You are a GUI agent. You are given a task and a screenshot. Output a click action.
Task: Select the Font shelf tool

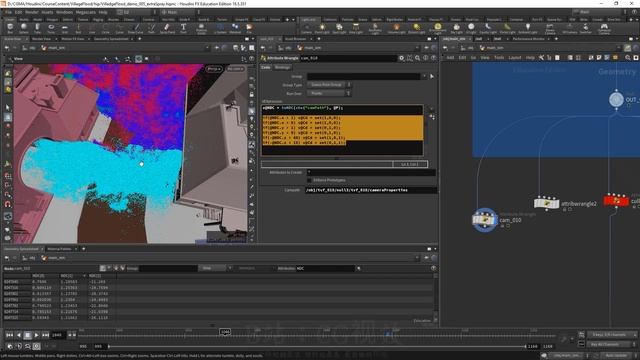click(x=183, y=29)
